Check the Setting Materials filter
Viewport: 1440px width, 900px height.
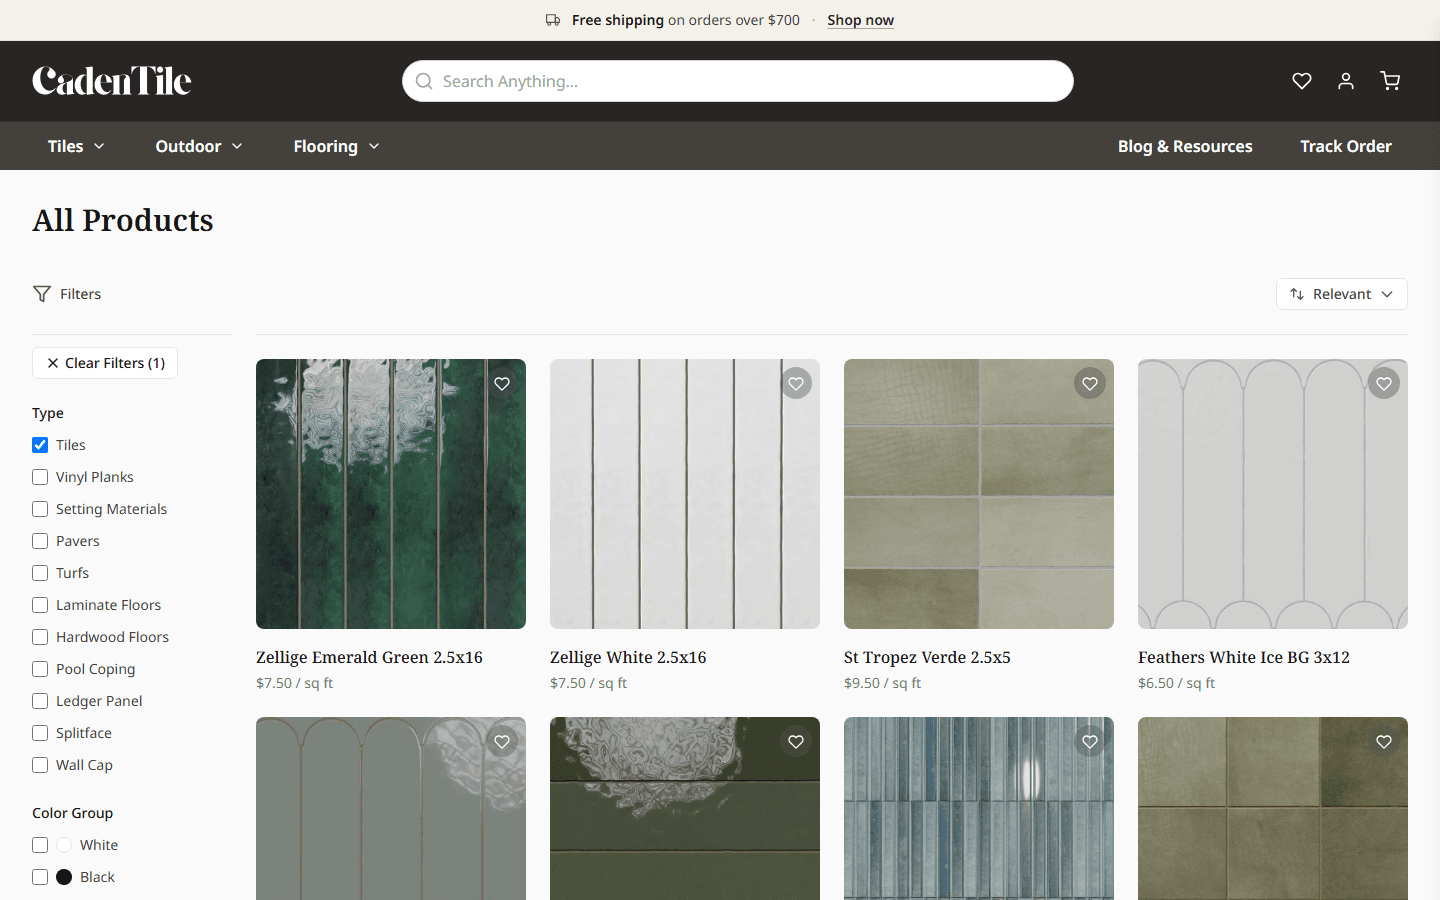click(40, 509)
